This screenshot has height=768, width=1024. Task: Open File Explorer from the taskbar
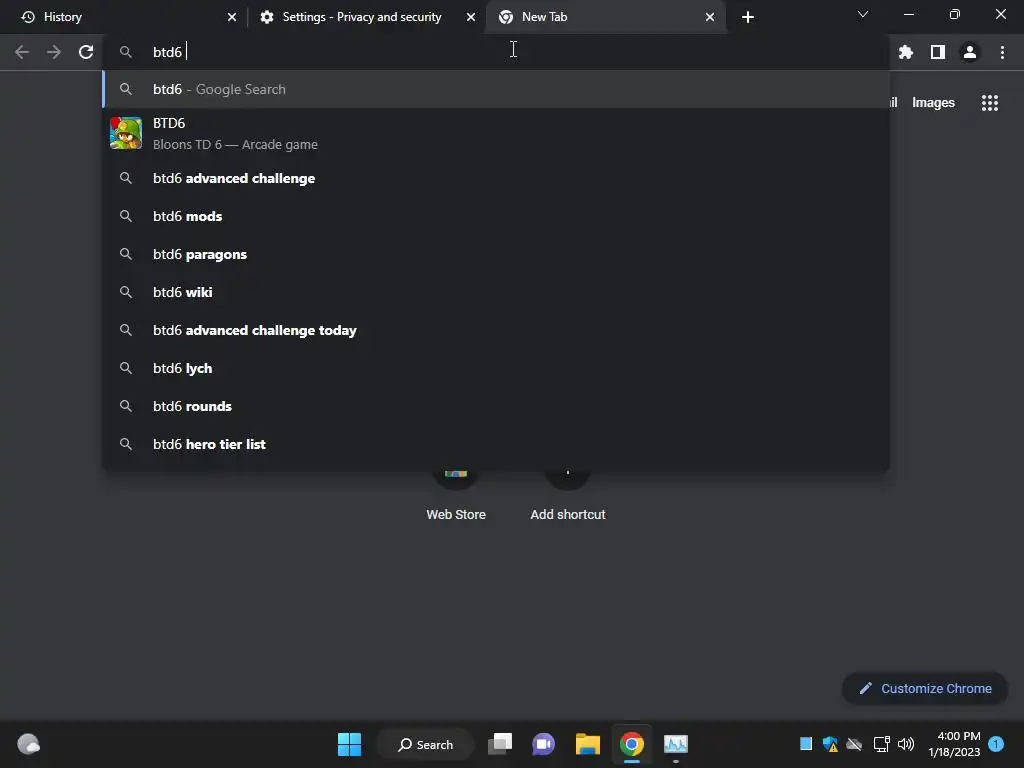(588, 744)
